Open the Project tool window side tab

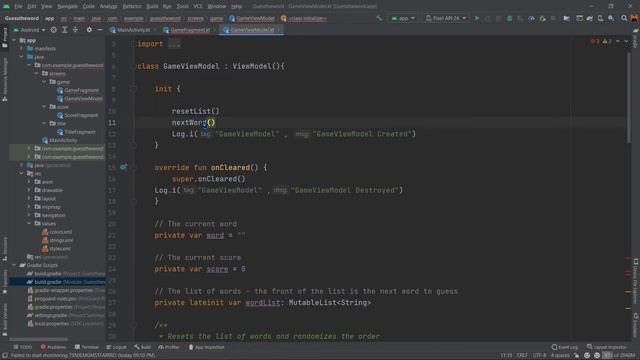[x=4, y=38]
